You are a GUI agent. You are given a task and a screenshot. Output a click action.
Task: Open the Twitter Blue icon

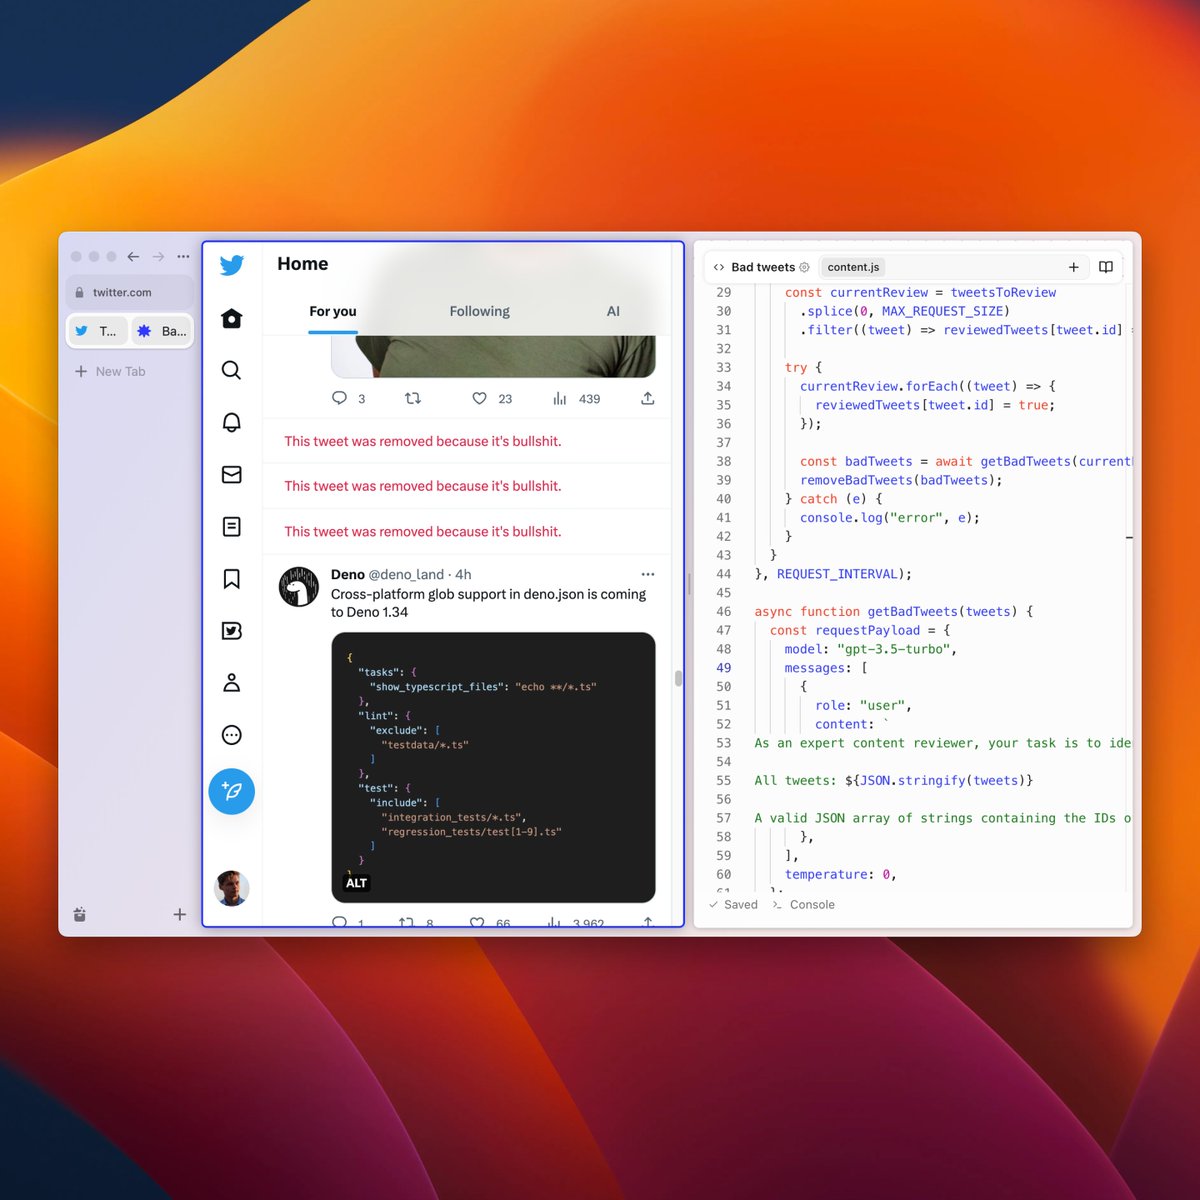(232, 631)
